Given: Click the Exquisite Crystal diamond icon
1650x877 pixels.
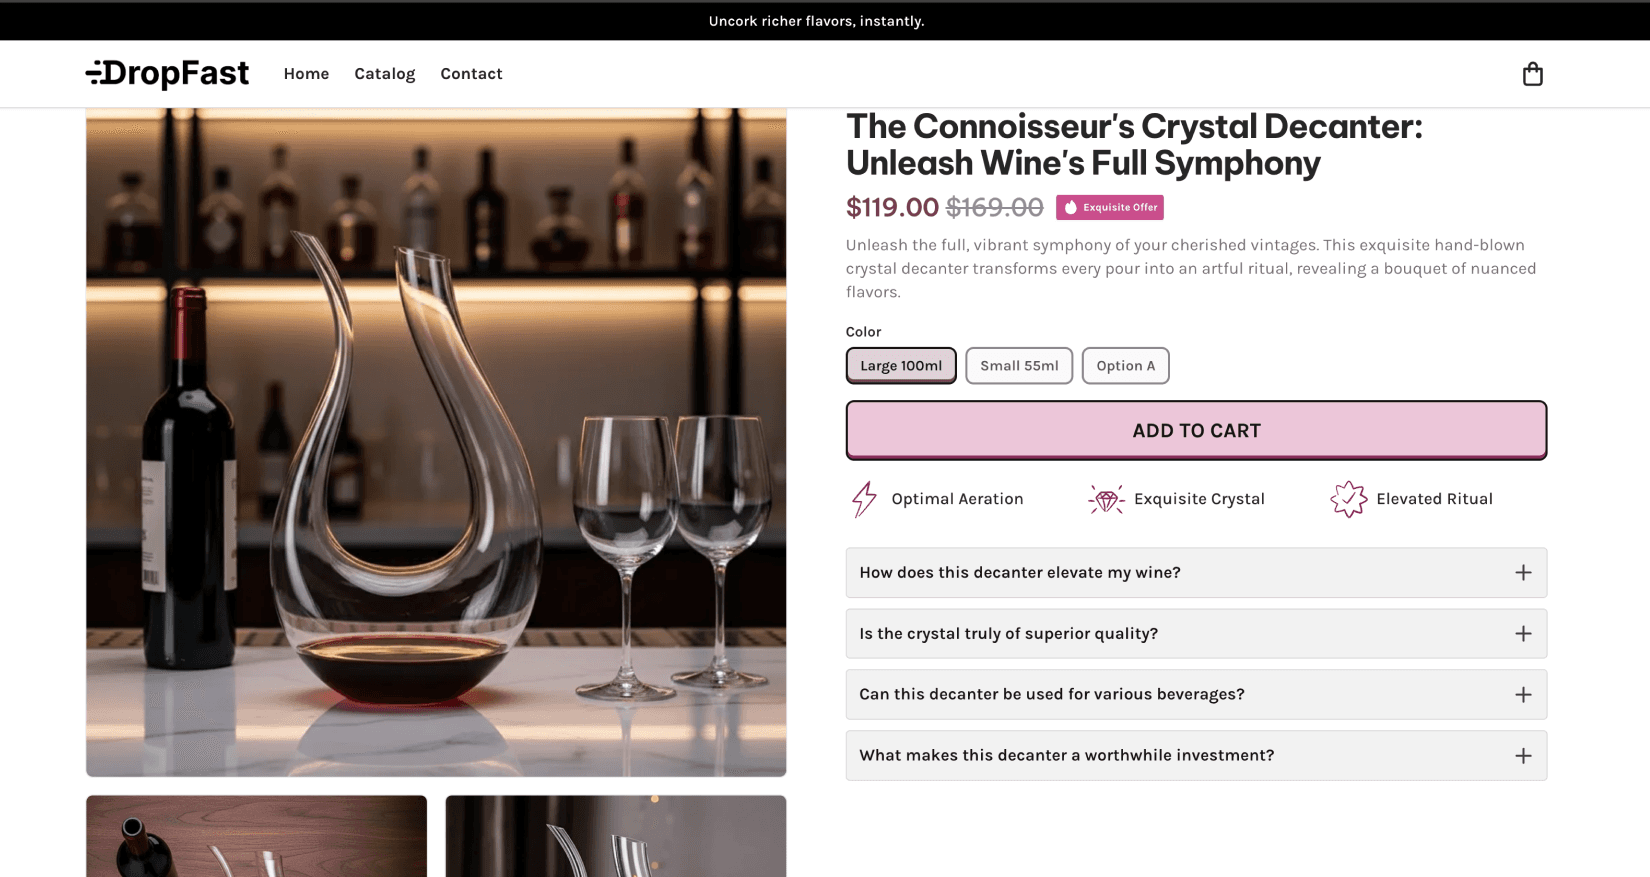Looking at the screenshot, I should 1106,498.
